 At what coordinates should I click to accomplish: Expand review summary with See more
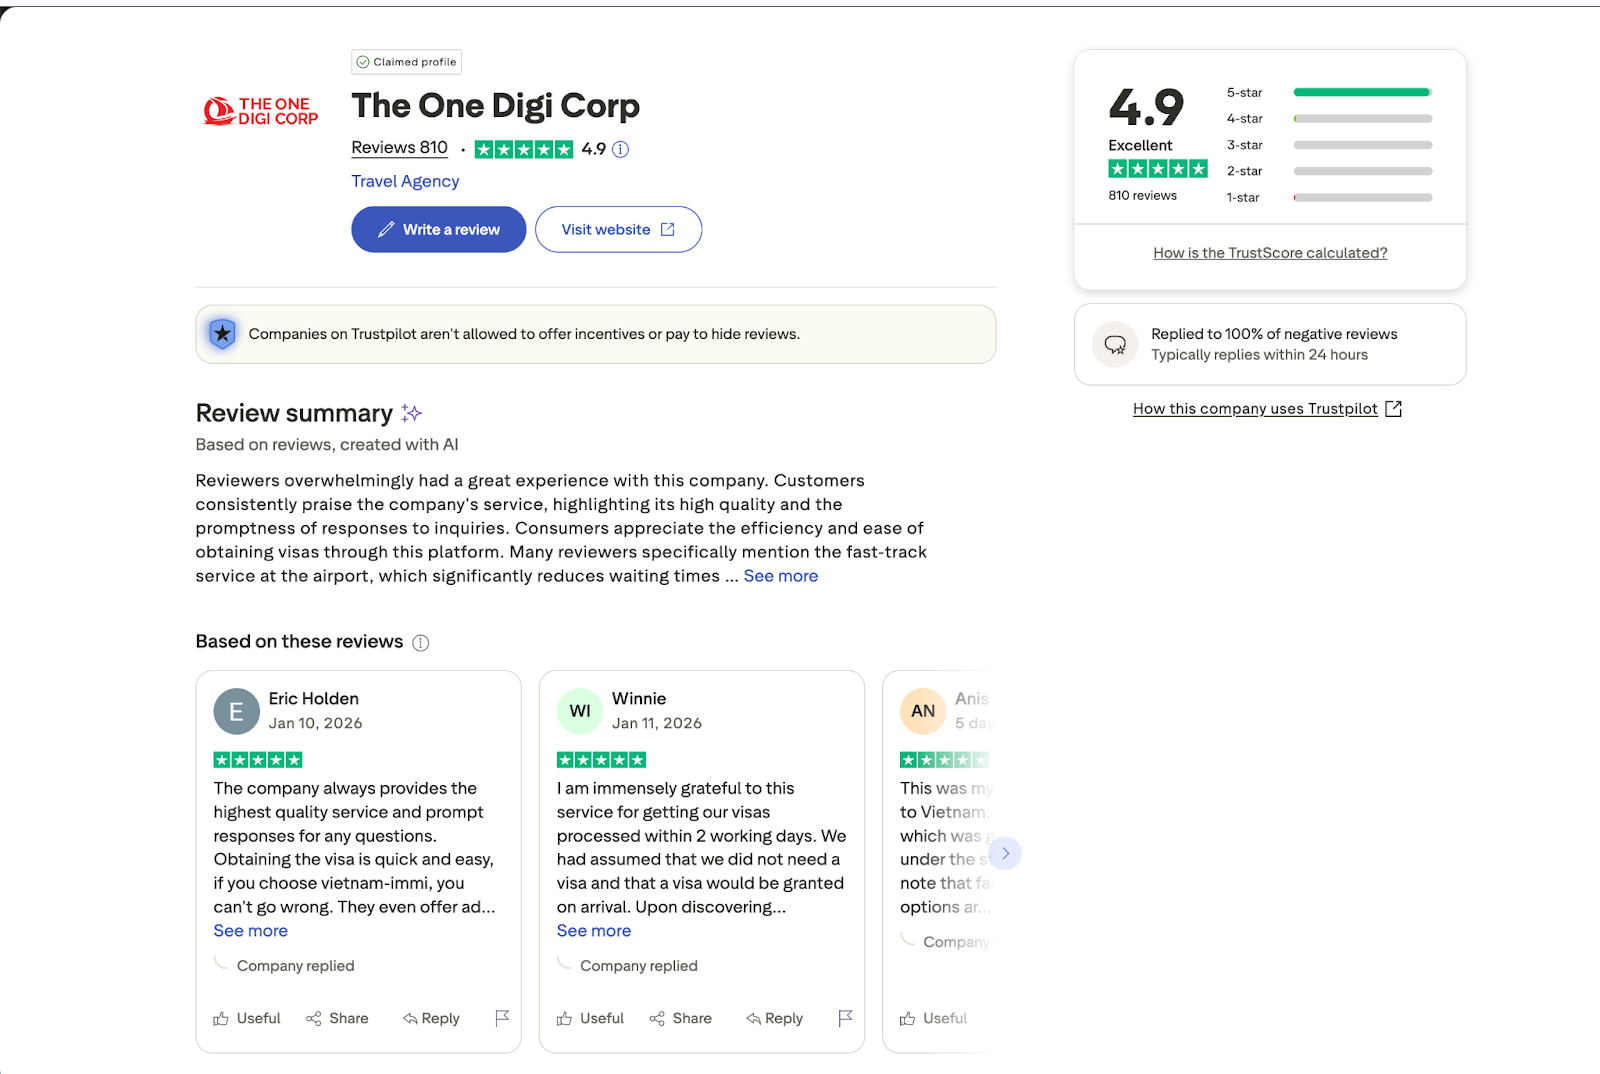[780, 576]
